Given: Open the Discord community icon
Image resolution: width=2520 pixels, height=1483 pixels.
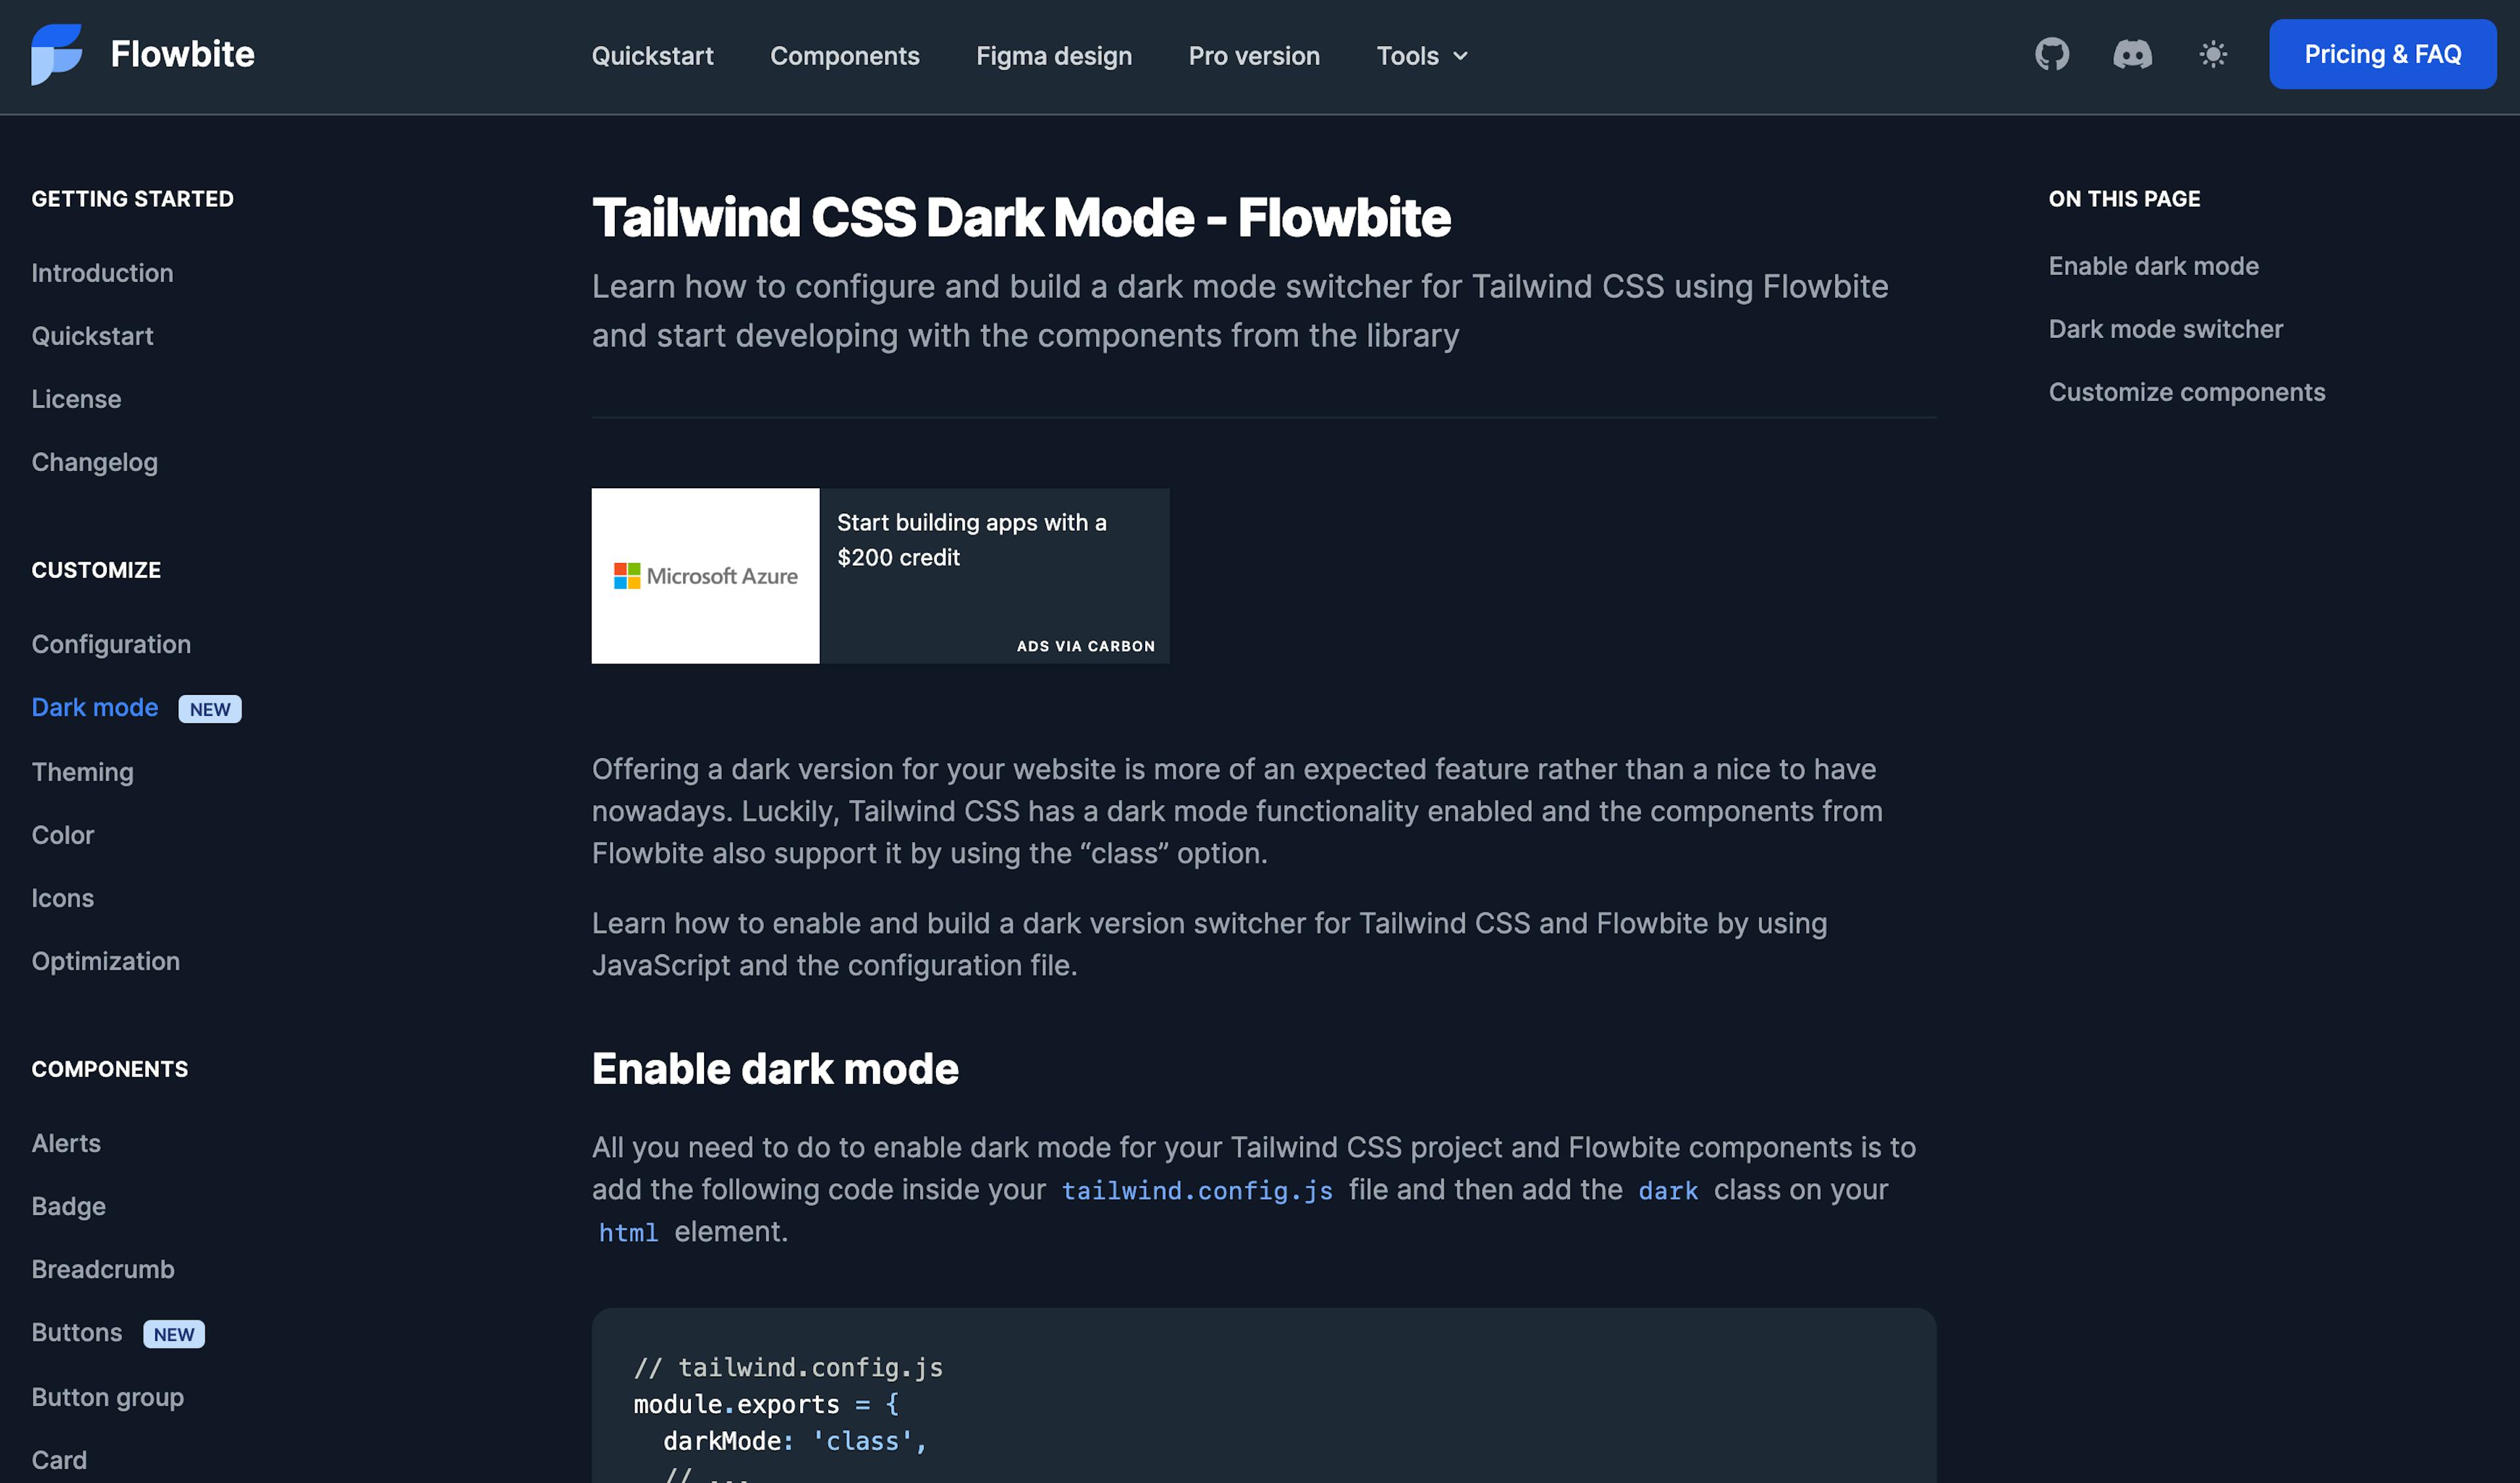Looking at the screenshot, I should tap(2132, 54).
